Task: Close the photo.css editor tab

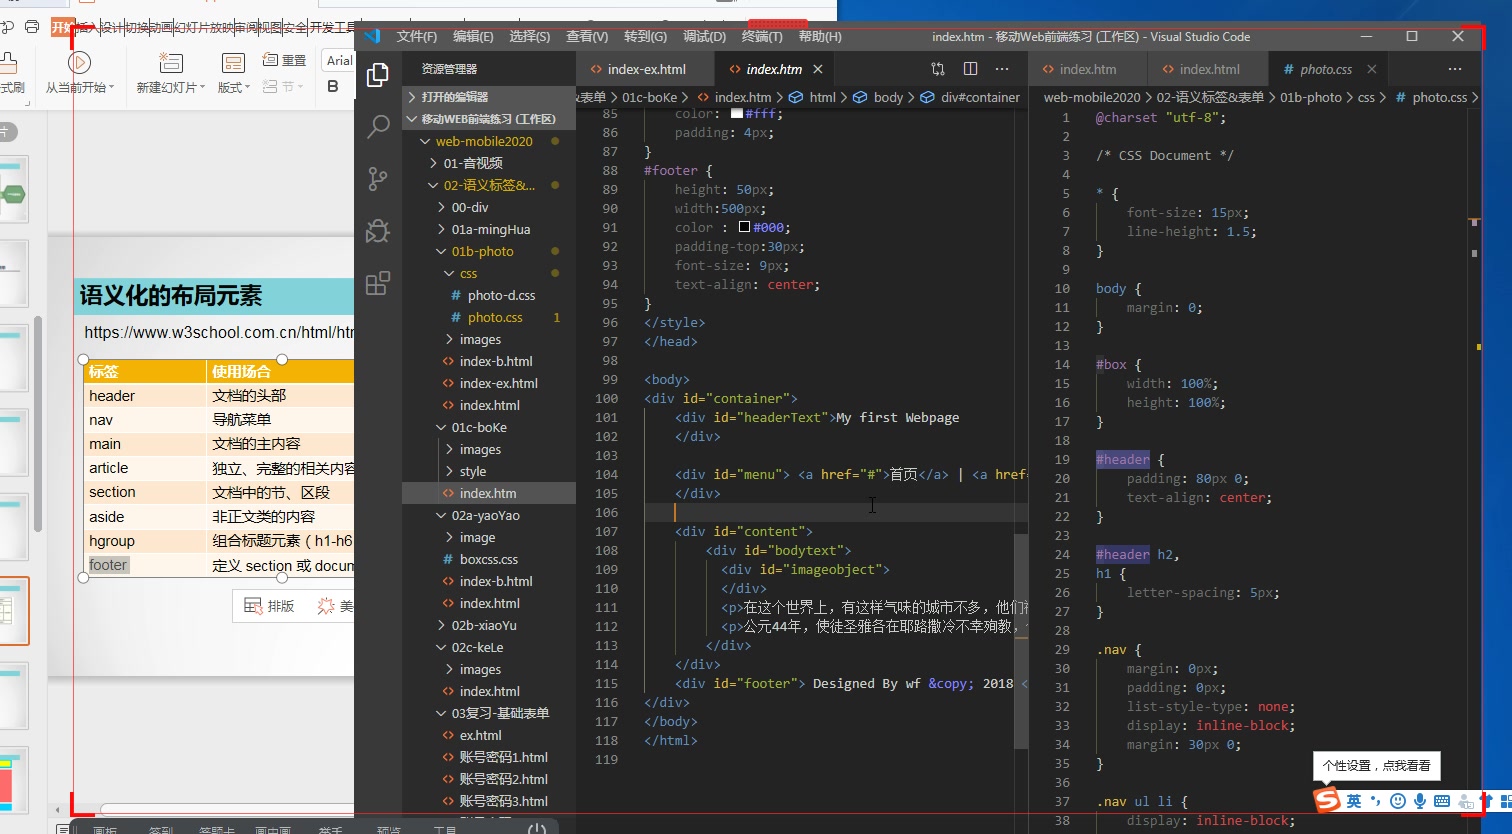Action: [x=1372, y=69]
